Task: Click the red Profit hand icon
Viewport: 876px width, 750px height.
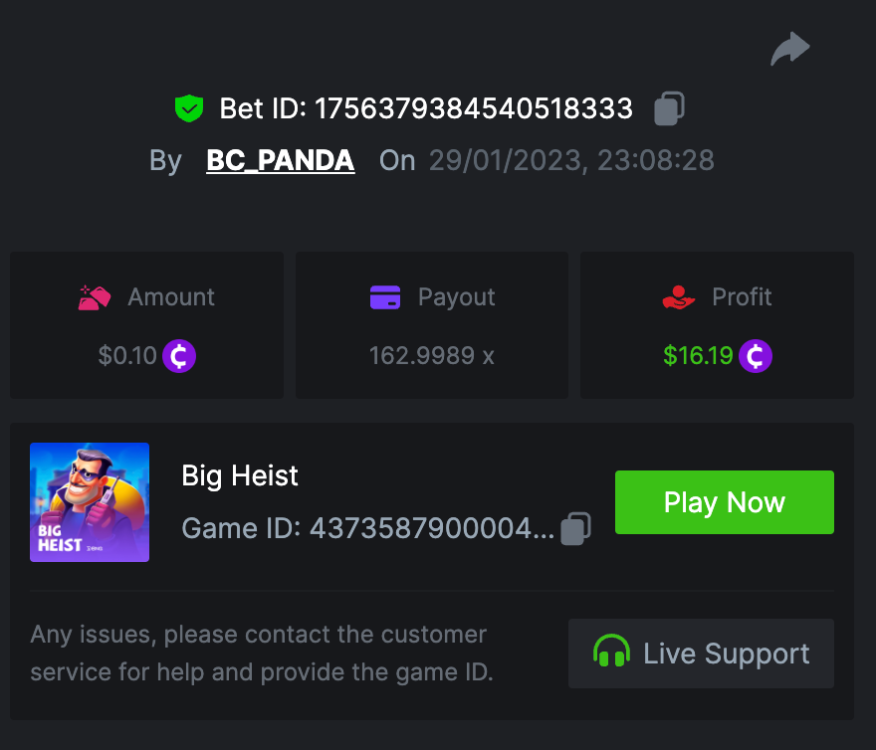Action: 679,297
